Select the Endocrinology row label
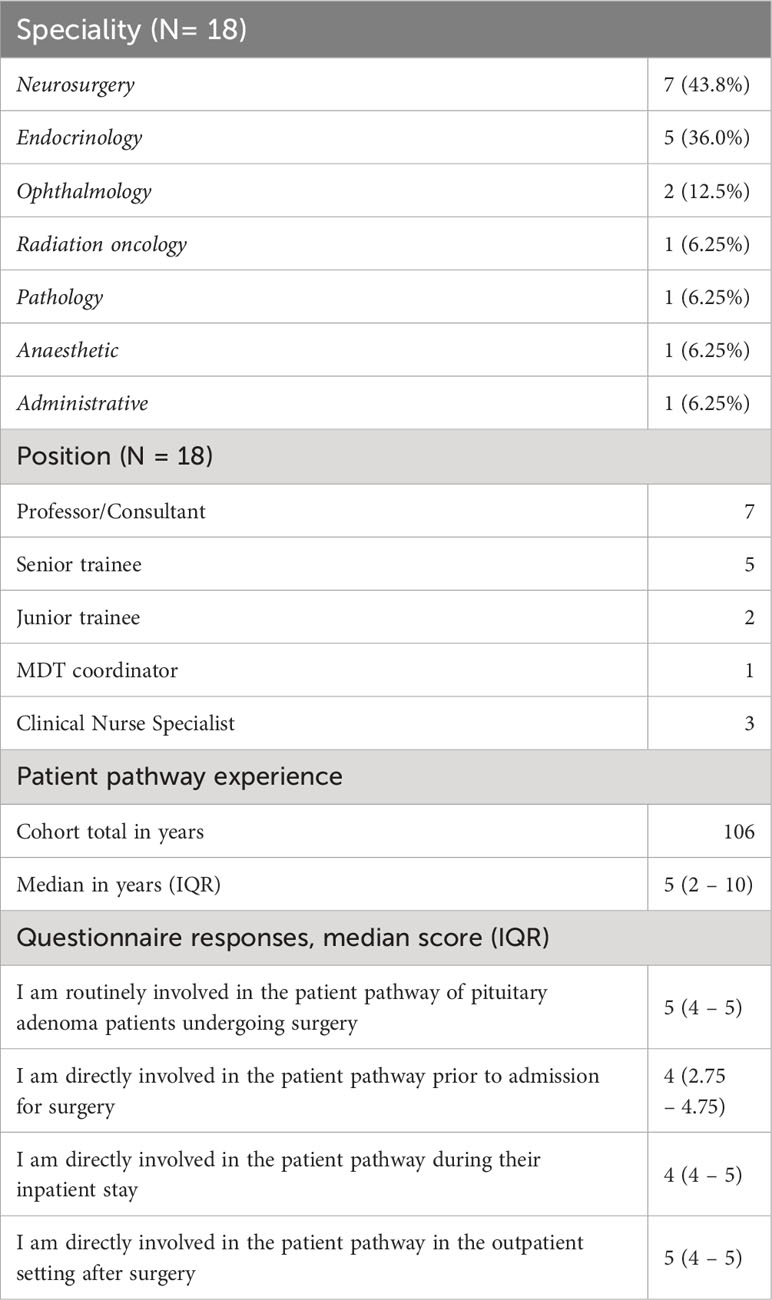The image size is (772, 1300). 79,138
